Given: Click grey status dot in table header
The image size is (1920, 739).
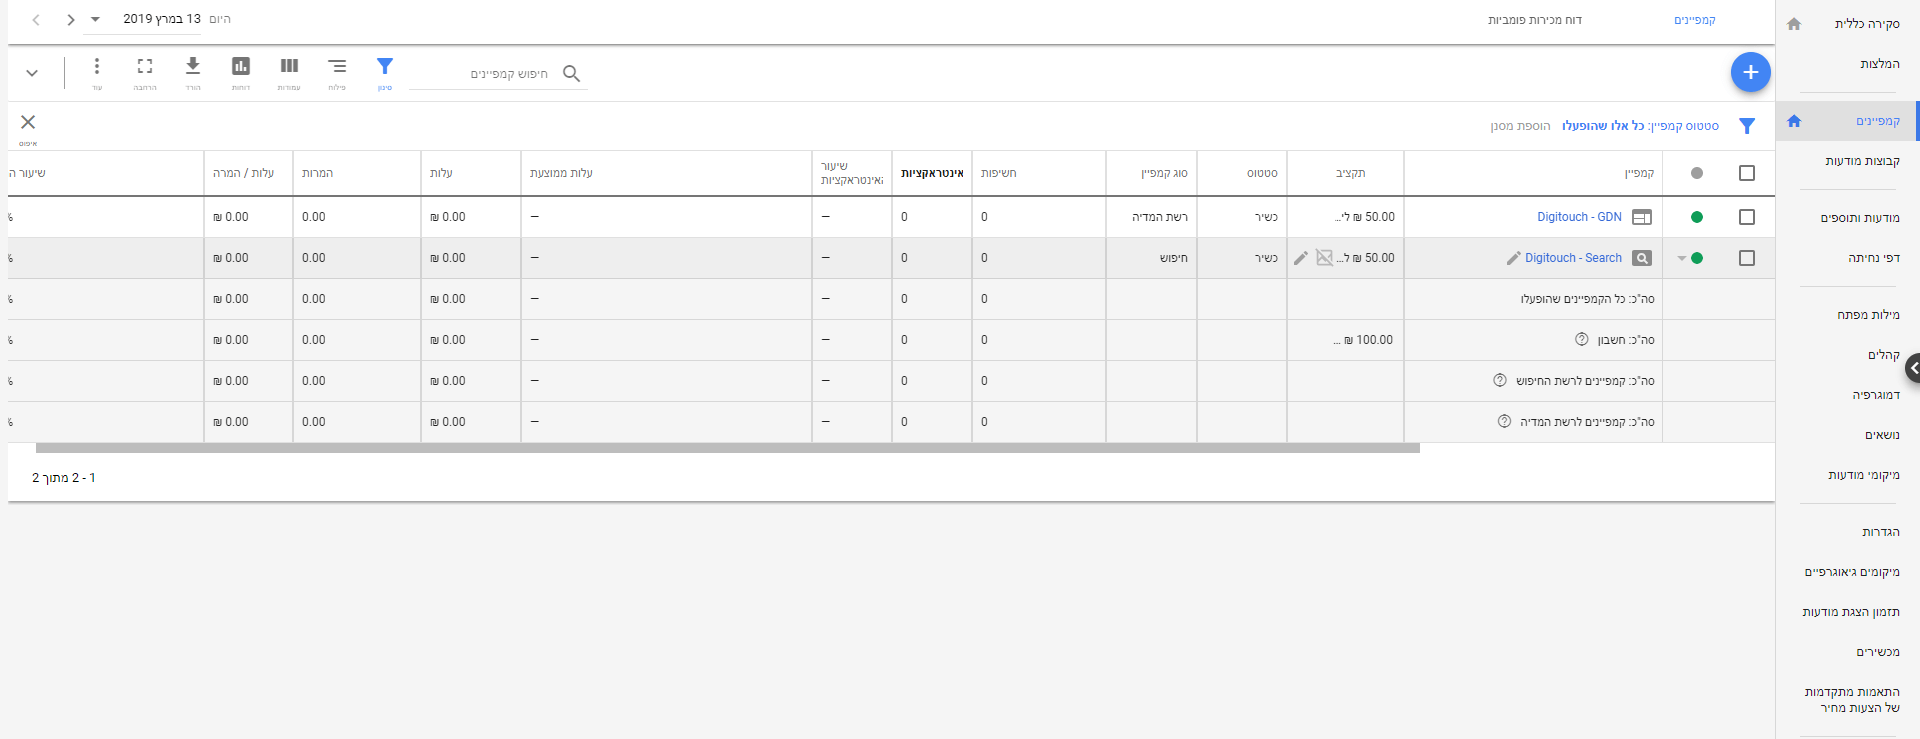Looking at the screenshot, I should click(x=1697, y=173).
